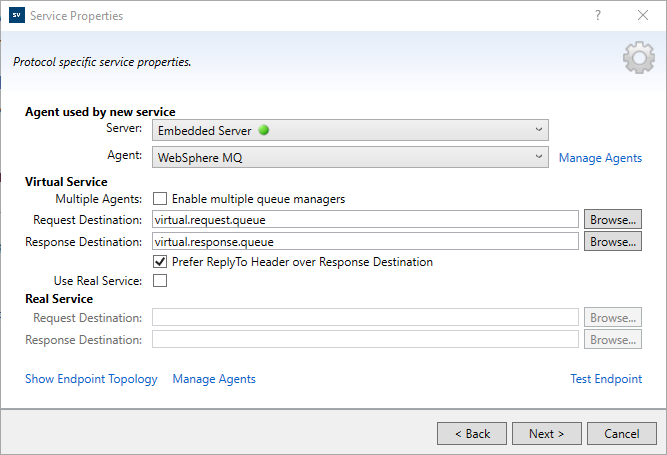This screenshot has width=667, height=455.
Task: Browse for the virtual Request Destination
Action: coord(613,219)
